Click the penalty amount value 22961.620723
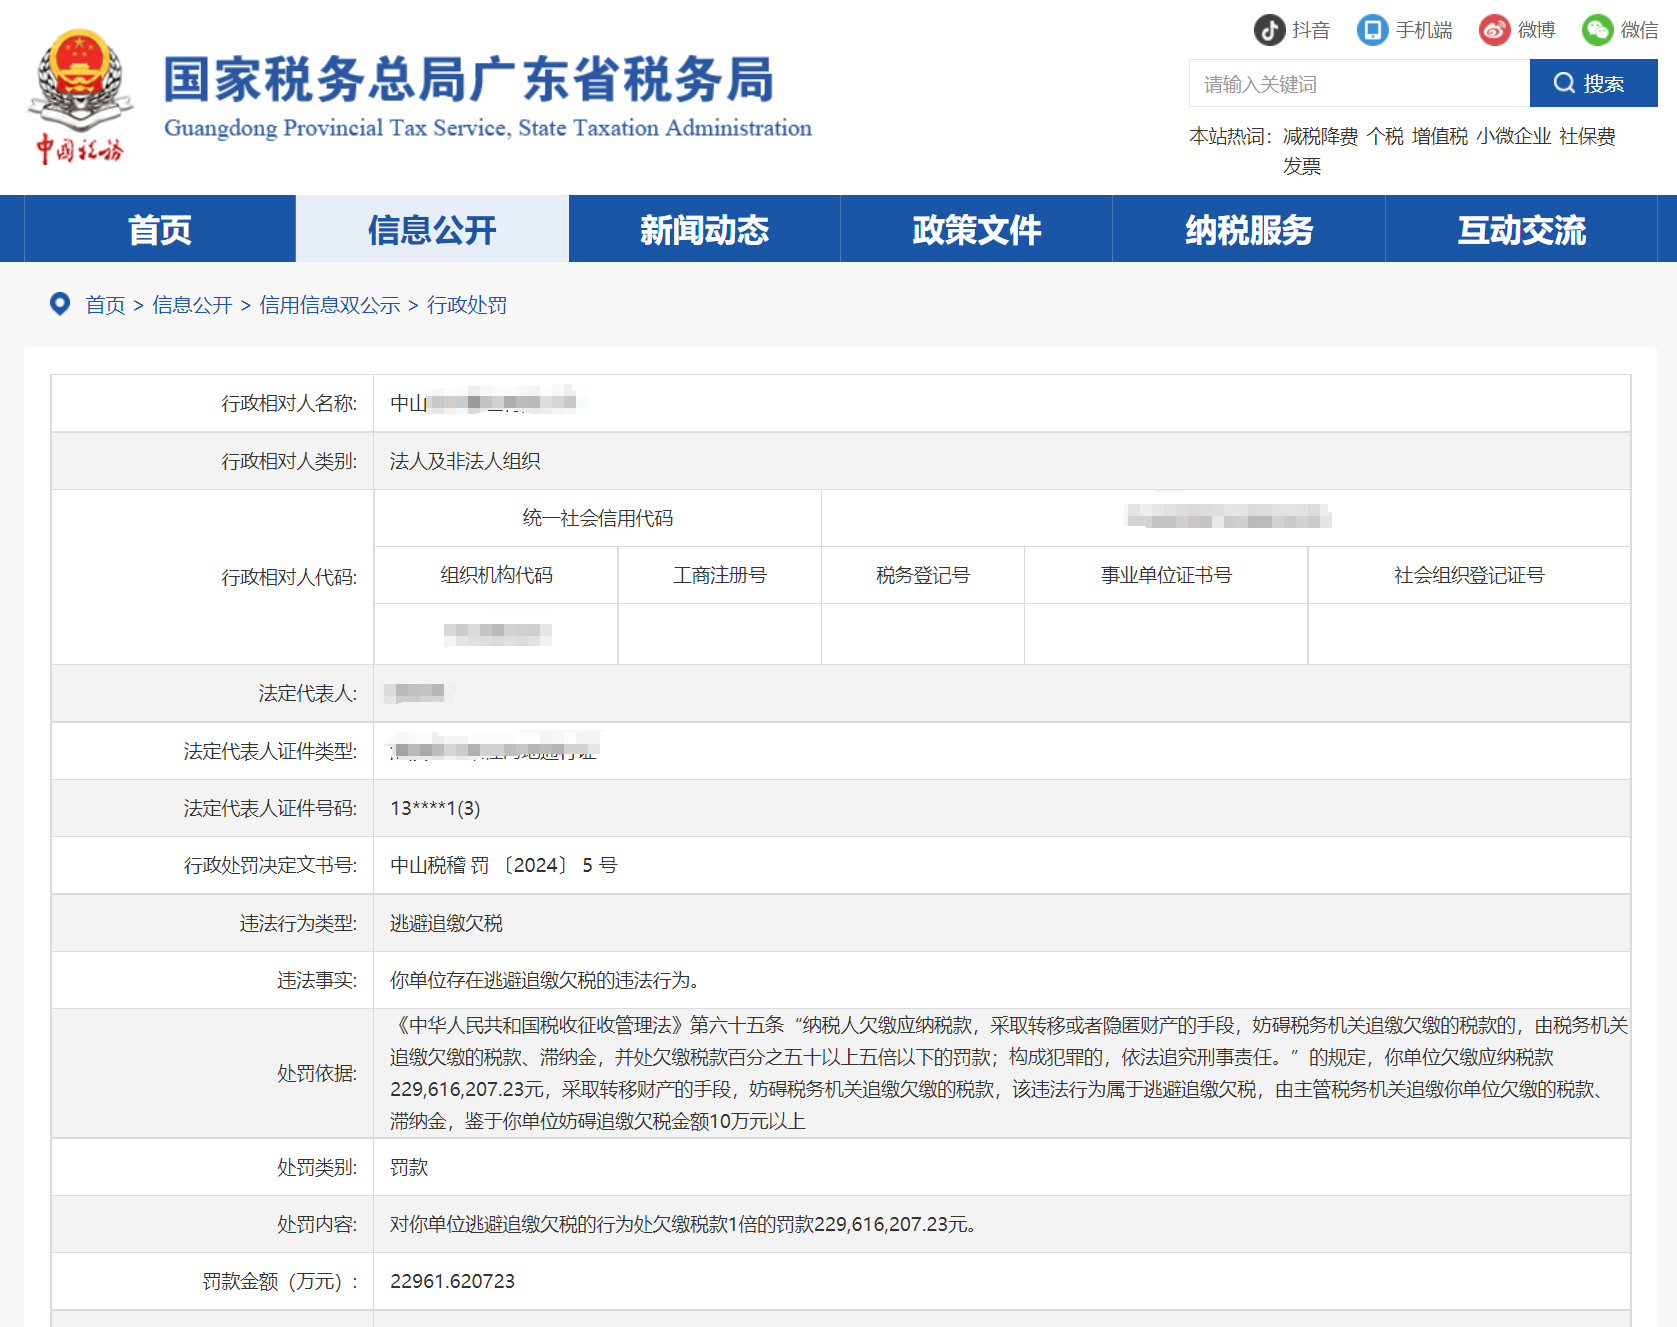The height and width of the screenshot is (1327, 1677). [452, 1281]
